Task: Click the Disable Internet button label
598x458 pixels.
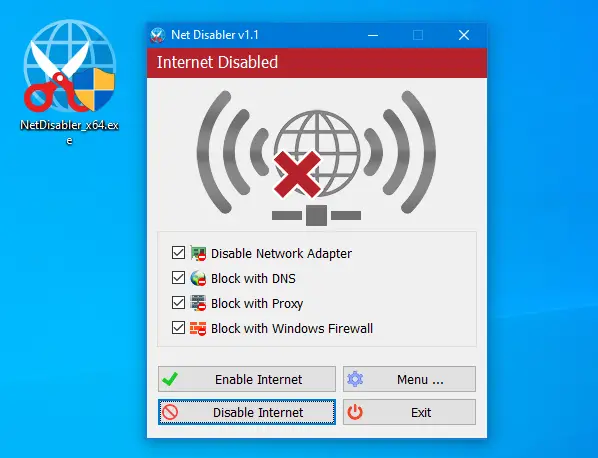Action: tap(258, 413)
